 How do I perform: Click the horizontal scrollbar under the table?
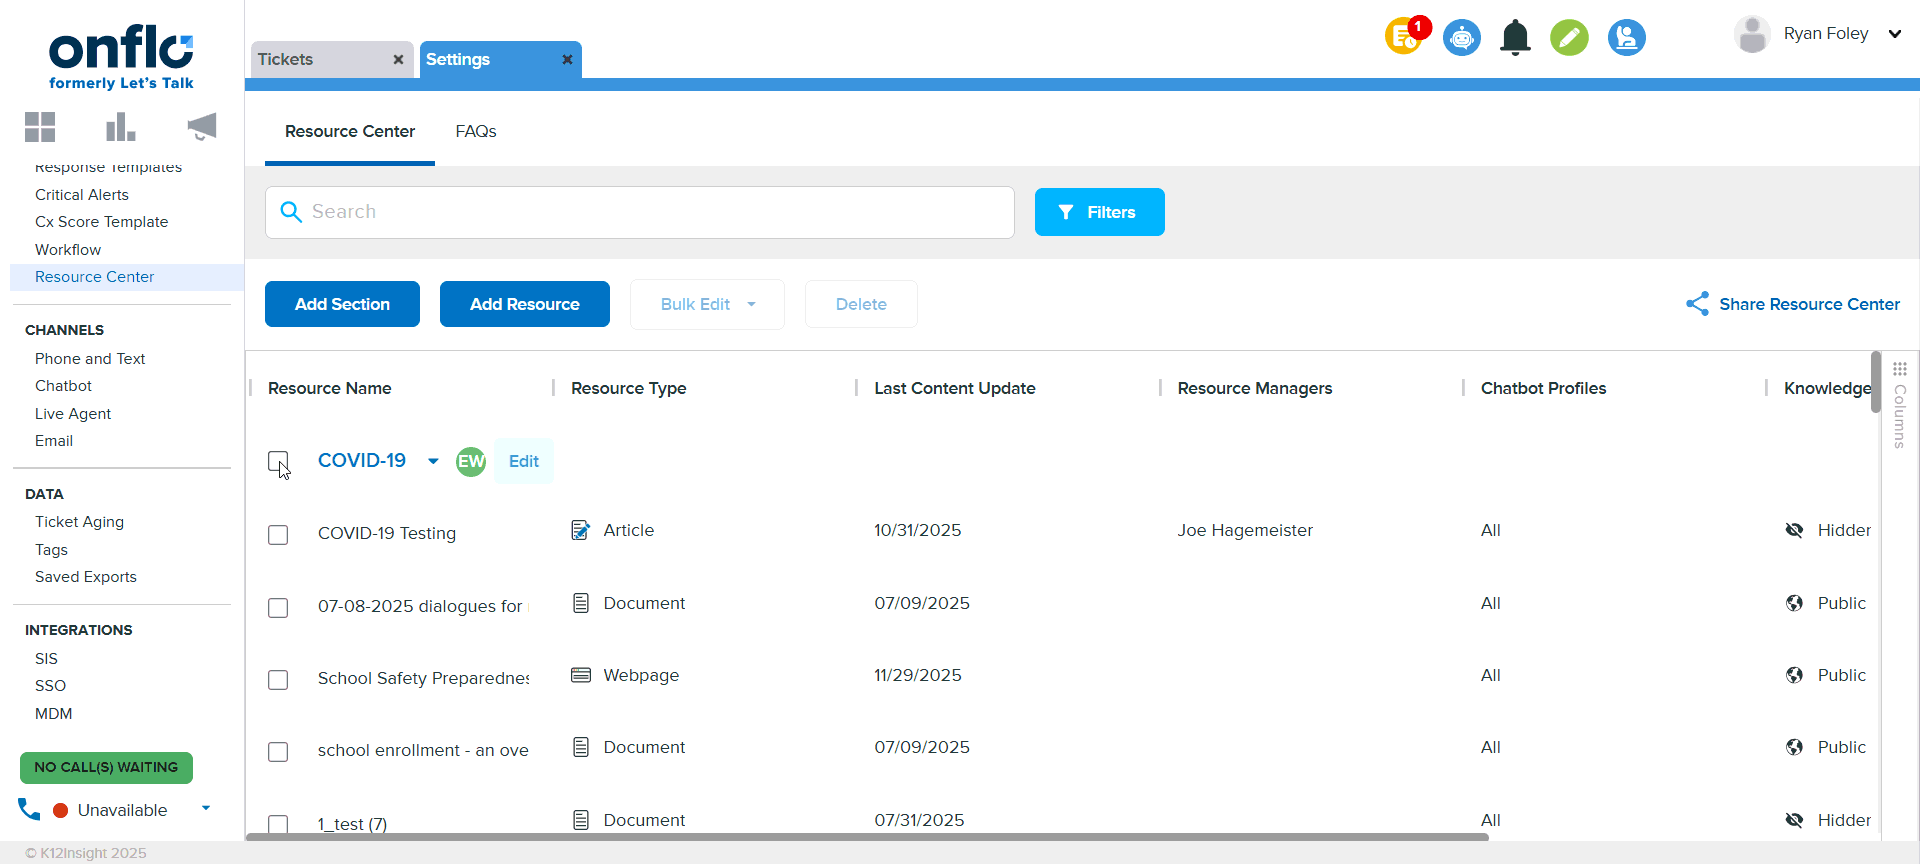(866, 837)
